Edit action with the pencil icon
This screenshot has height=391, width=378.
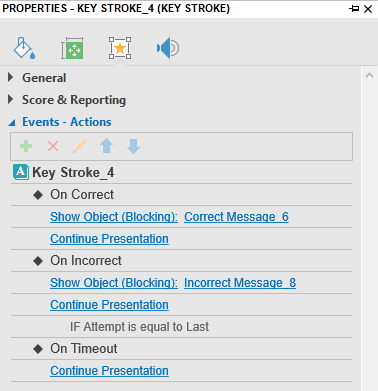(80, 146)
